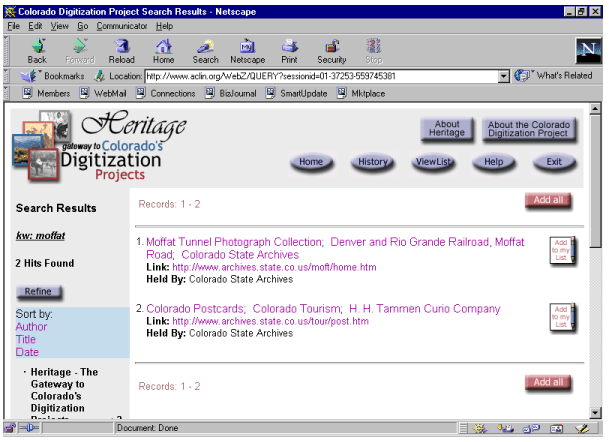Open the Edit menu
Screen dimensions: 609x442
pyautogui.click(x=35, y=26)
